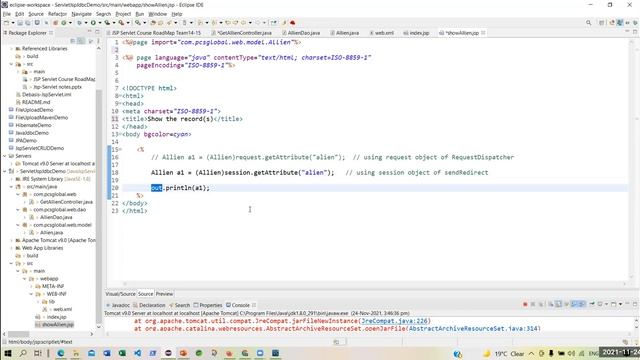Show hidden system tray icons
The width and height of the screenshot is (640, 360).
point(531,353)
